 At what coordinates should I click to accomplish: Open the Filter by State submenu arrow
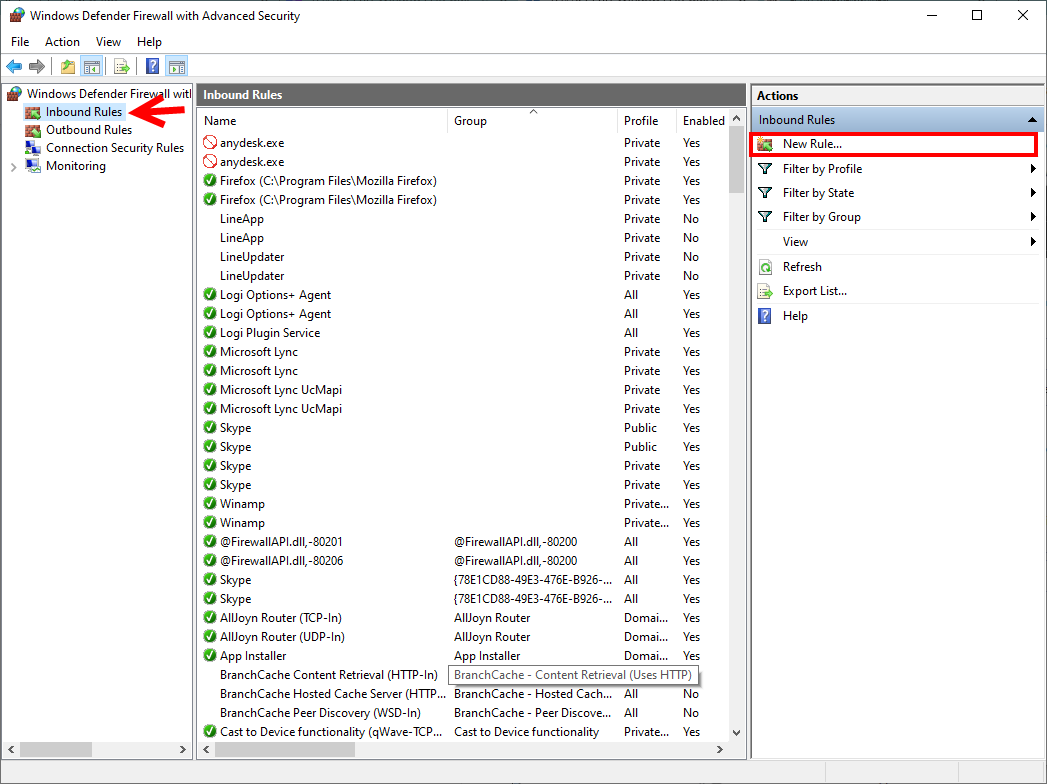[x=1033, y=193]
